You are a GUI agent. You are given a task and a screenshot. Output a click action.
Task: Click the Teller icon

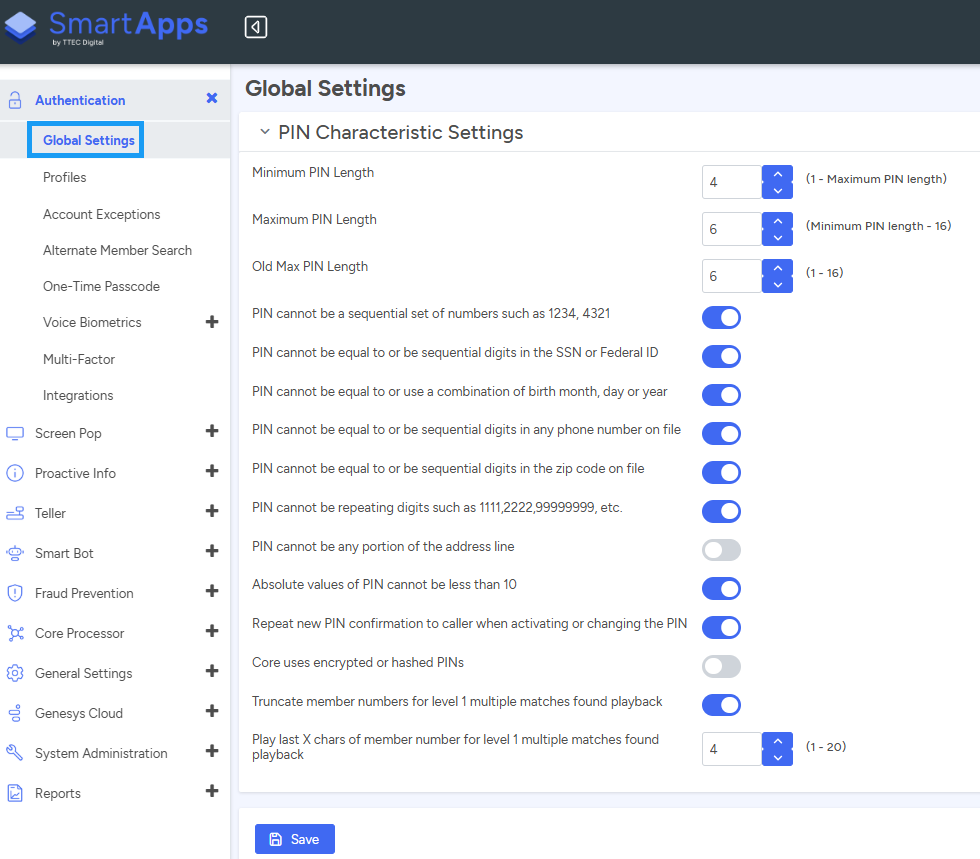tap(15, 513)
